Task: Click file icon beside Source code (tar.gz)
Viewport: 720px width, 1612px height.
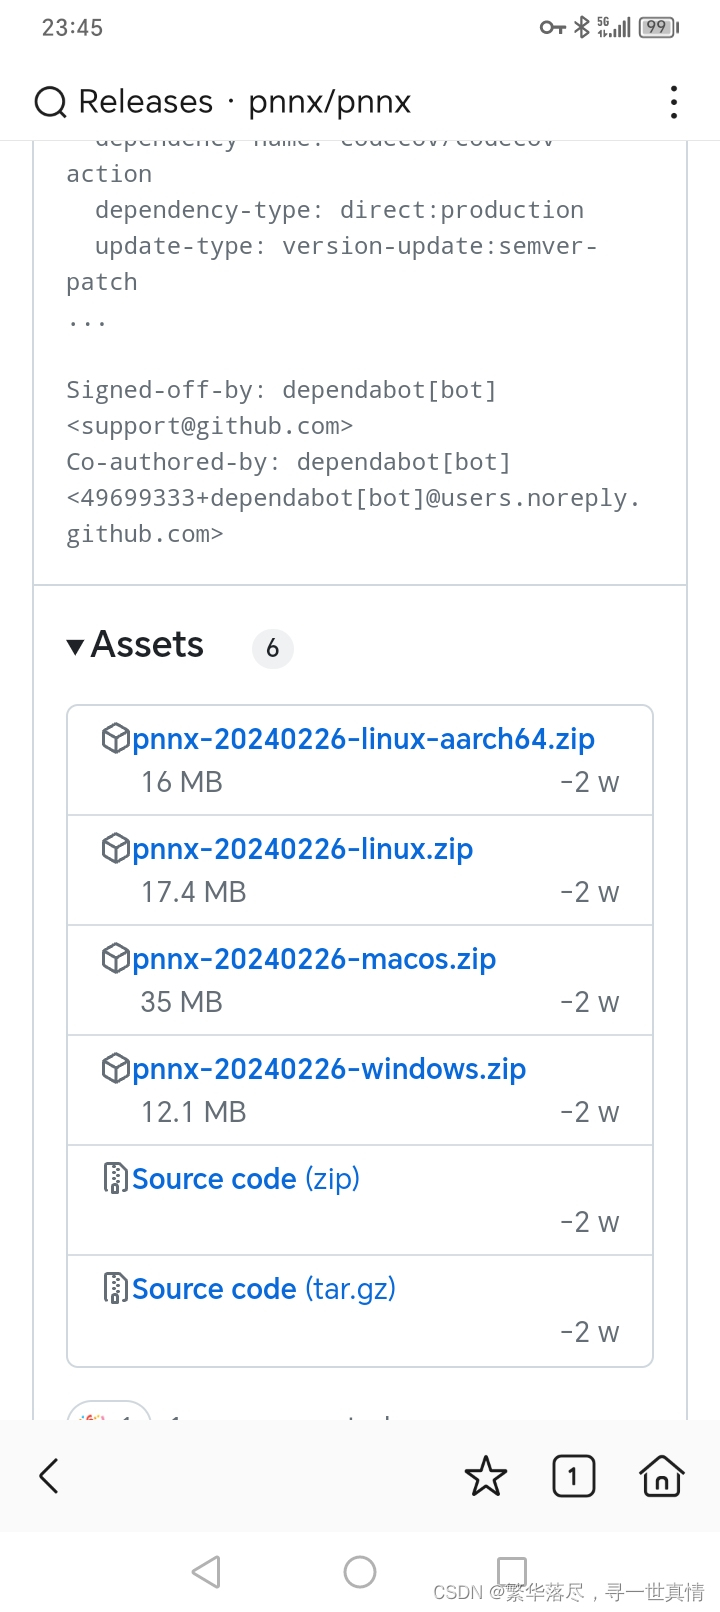Action: tap(116, 1288)
